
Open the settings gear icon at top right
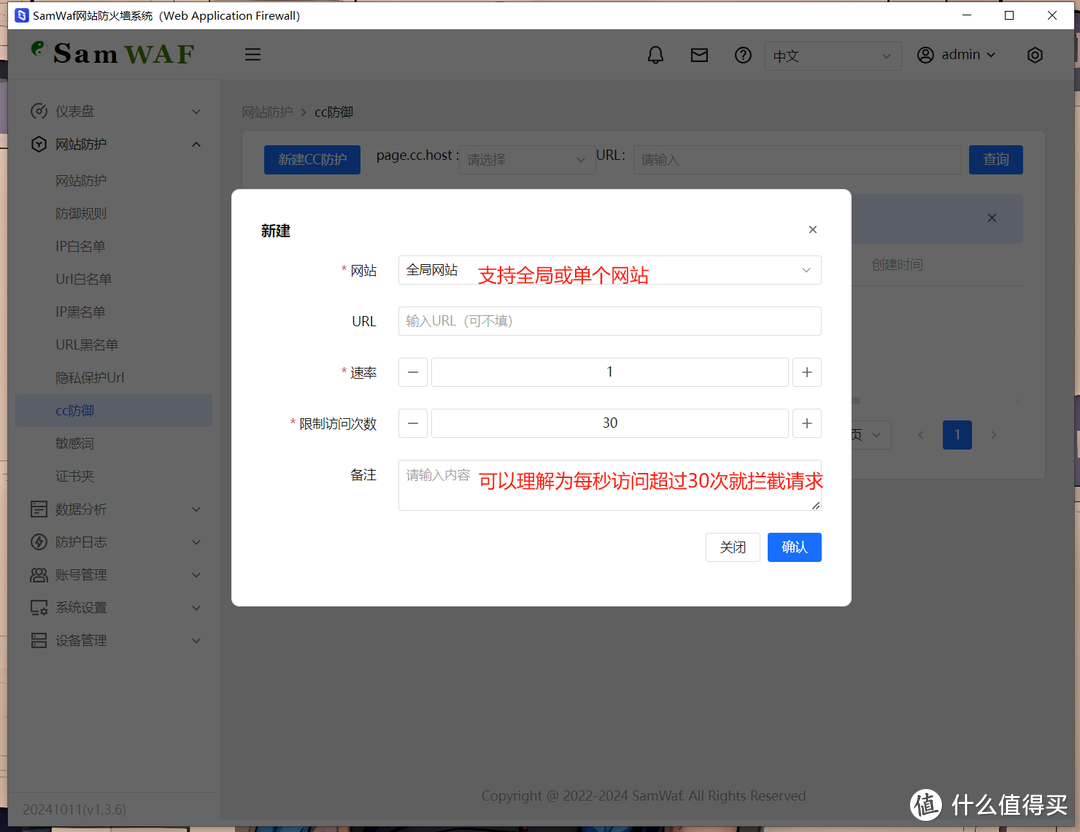pos(1035,55)
